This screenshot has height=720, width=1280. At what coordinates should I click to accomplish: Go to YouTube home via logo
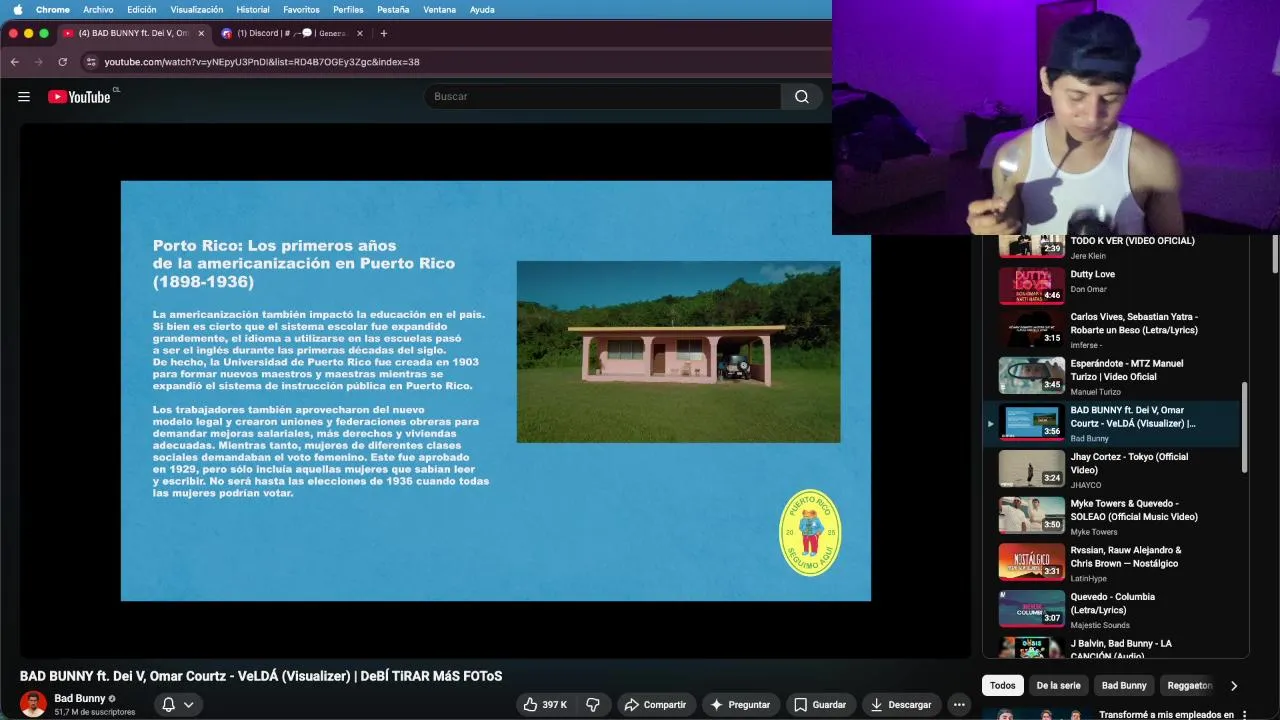[x=80, y=97]
